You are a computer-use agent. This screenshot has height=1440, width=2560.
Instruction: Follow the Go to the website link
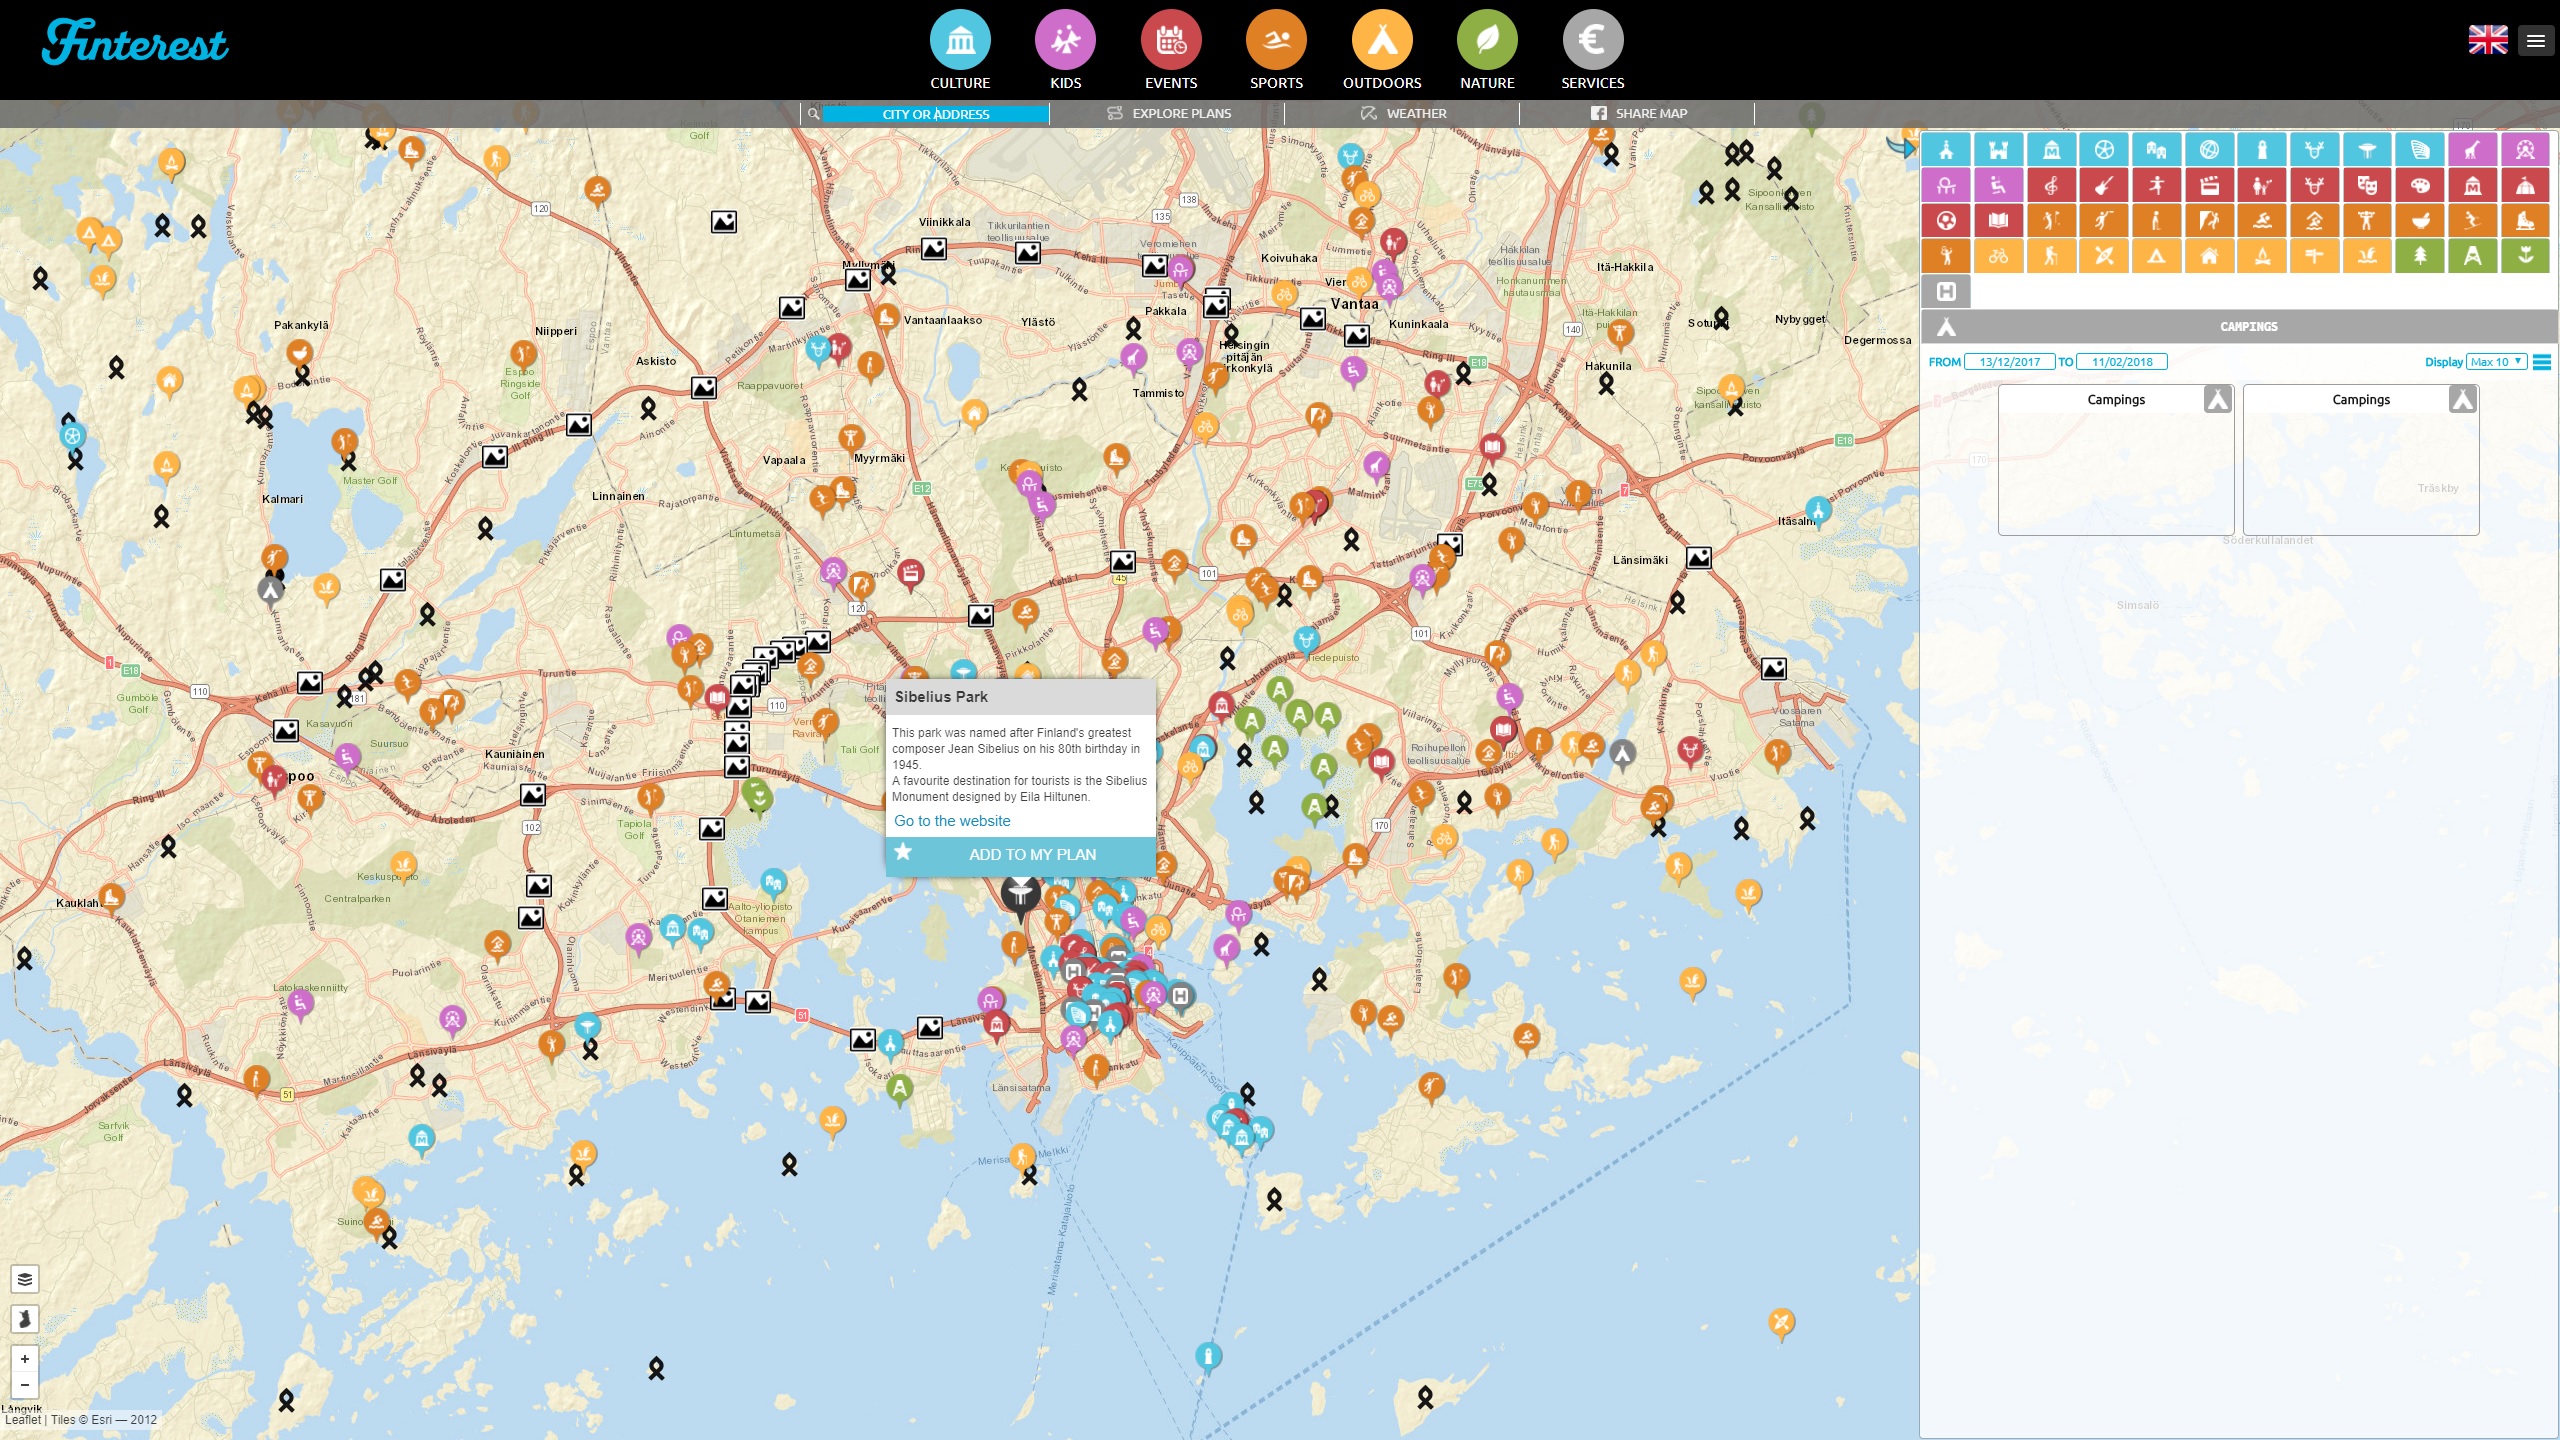pos(952,821)
